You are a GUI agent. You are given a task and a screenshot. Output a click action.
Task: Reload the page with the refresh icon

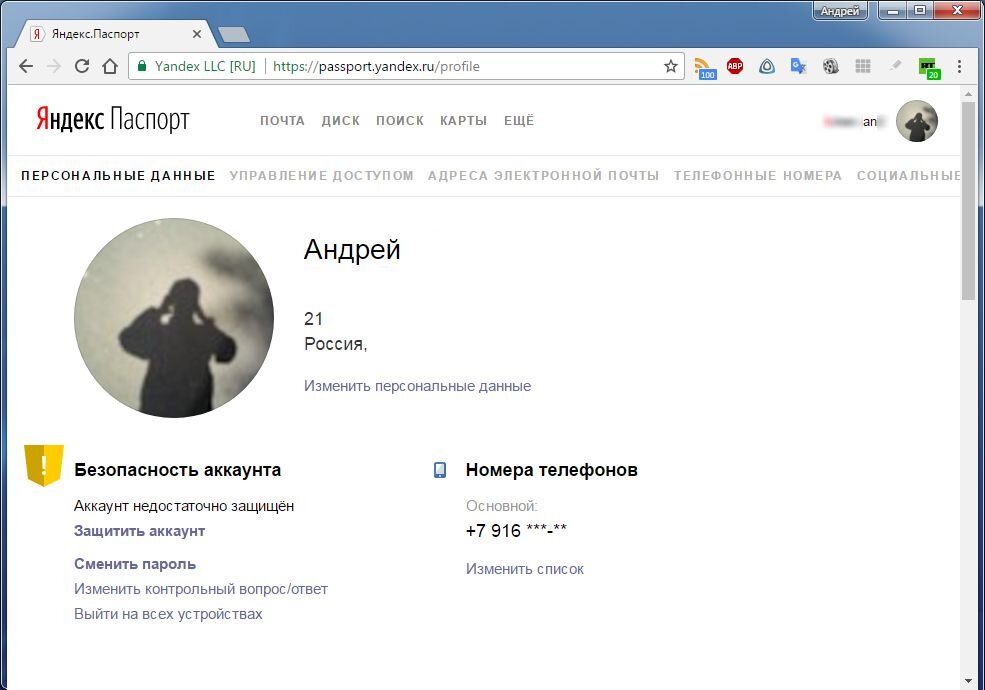point(82,66)
